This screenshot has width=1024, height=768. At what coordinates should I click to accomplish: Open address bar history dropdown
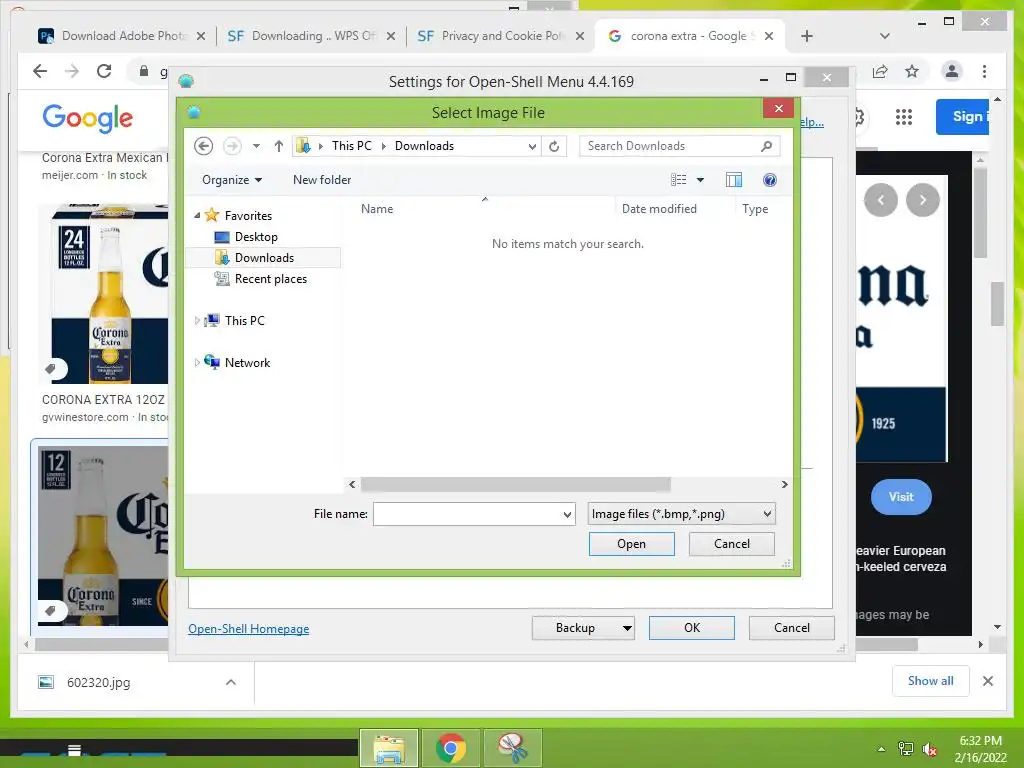click(532, 146)
